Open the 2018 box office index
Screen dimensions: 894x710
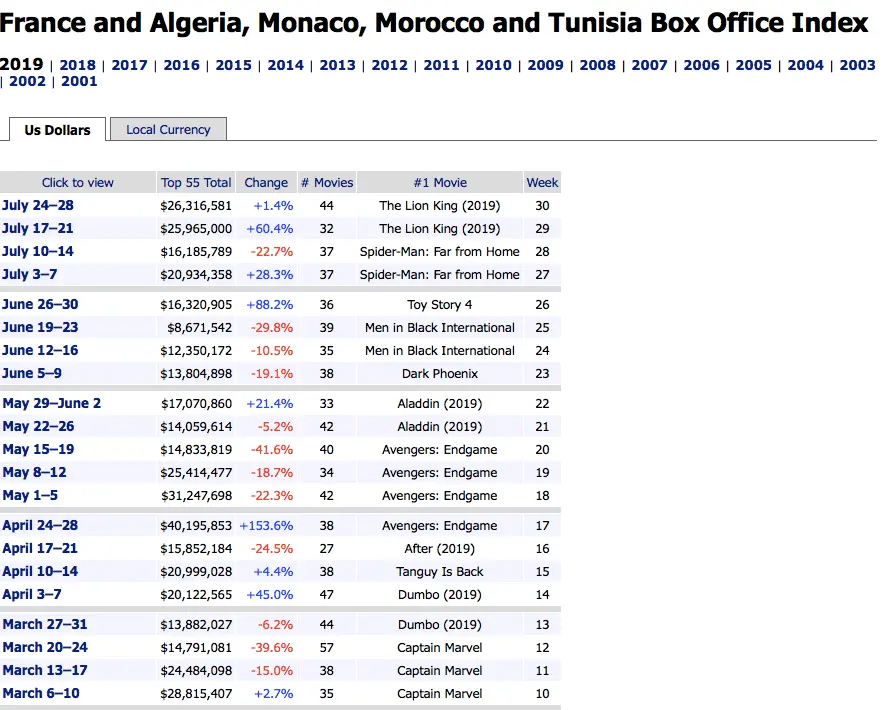click(78, 65)
